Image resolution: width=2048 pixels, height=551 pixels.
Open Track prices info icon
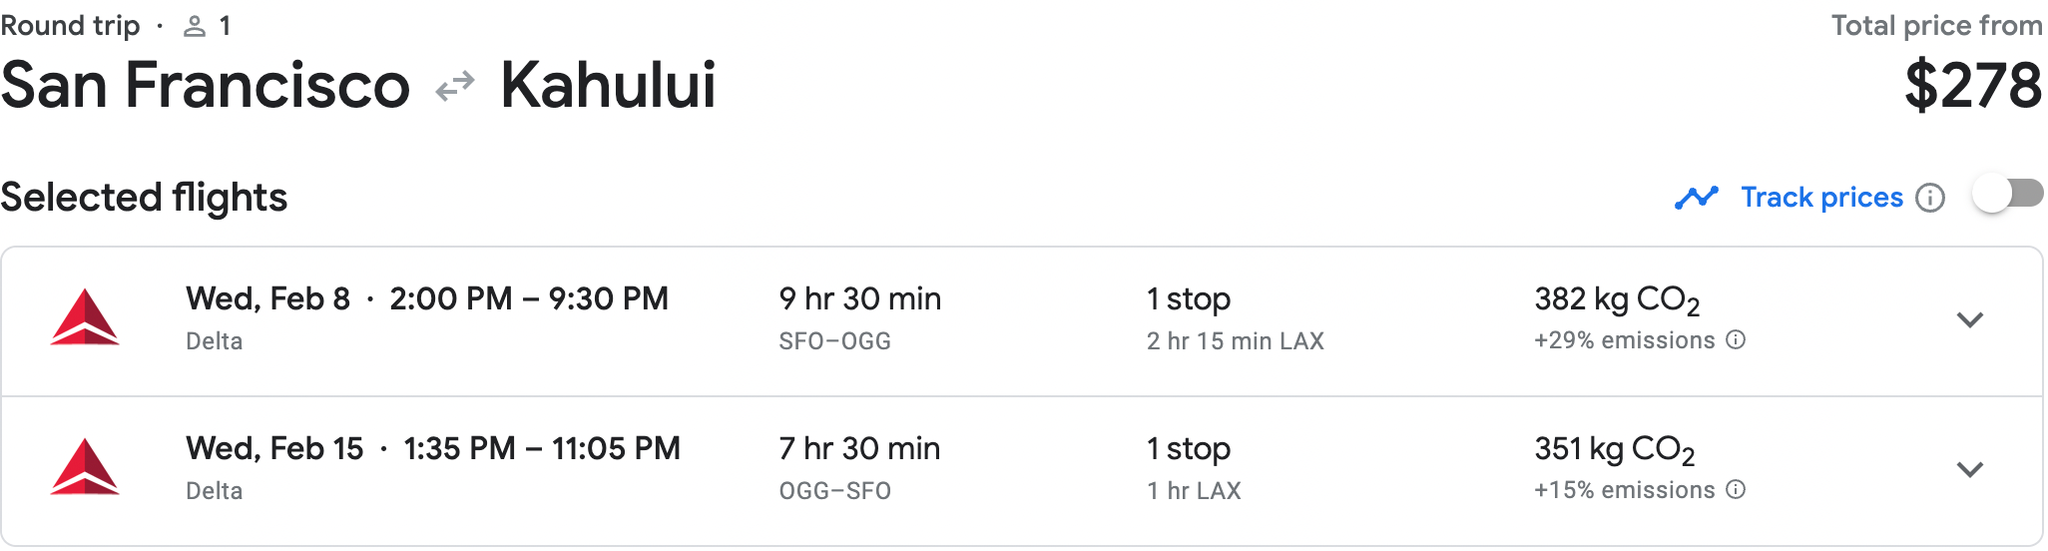[1930, 198]
